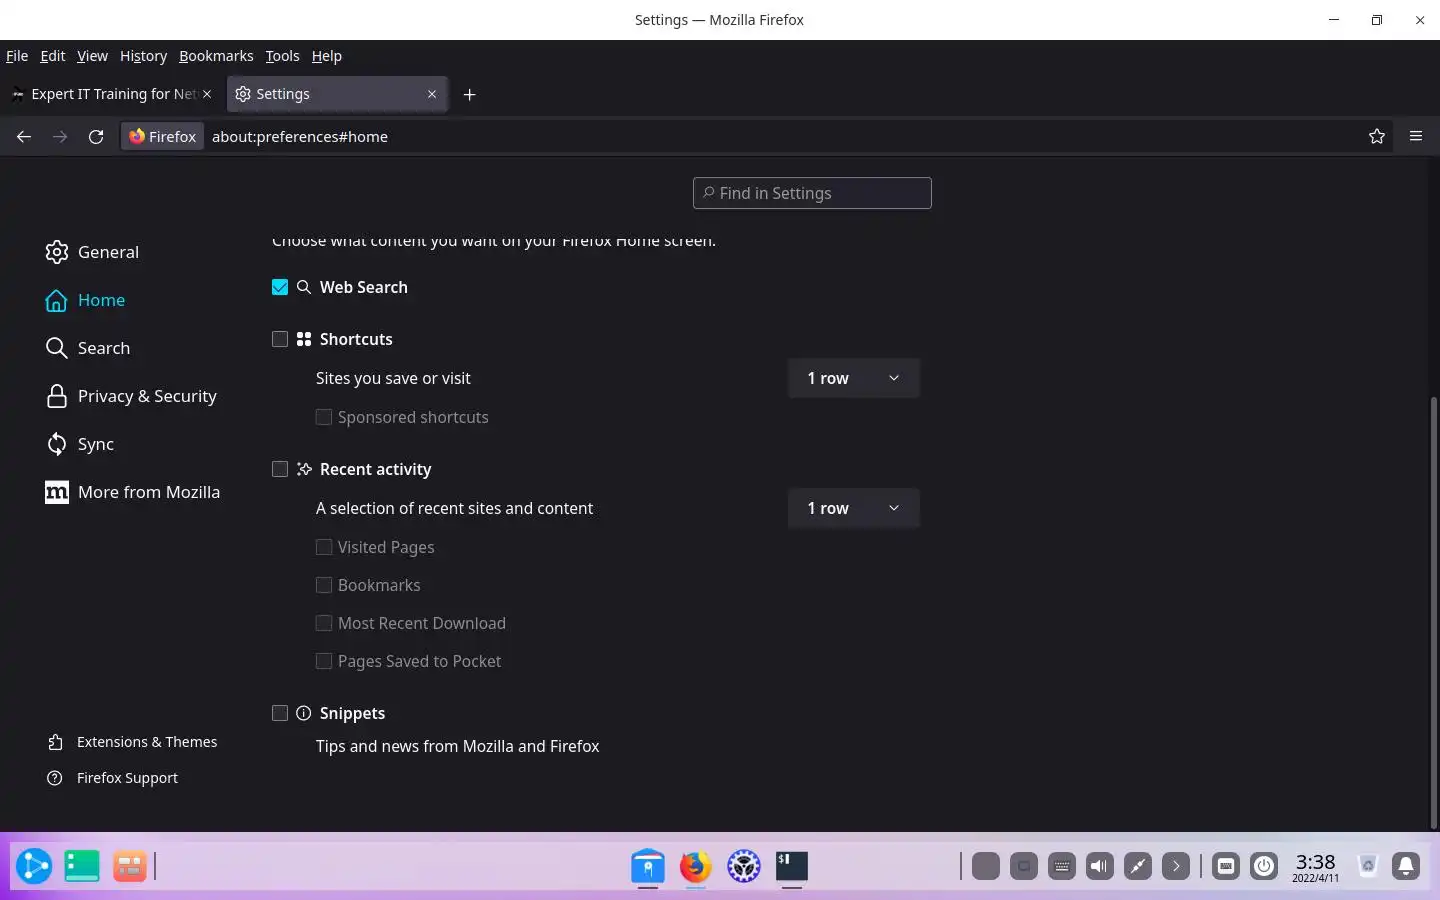Open the clock showing 3:38
1440x900 pixels.
tap(1315, 866)
